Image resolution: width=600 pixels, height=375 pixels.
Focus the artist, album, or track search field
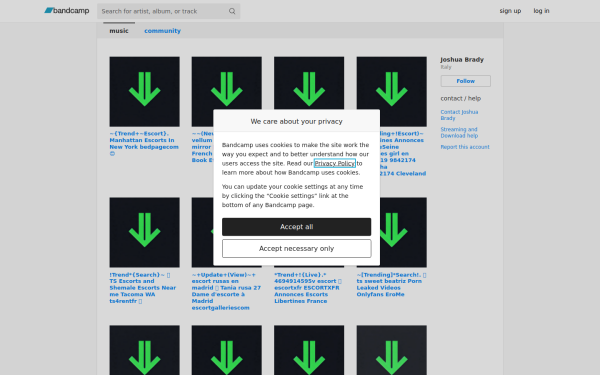pos(168,11)
